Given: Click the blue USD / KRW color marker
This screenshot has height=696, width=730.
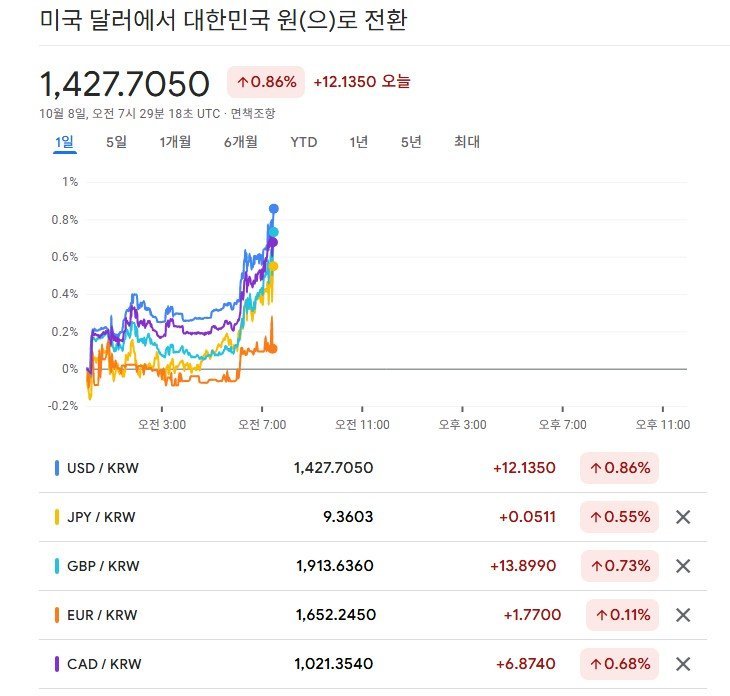Looking at the screenshot, I should [57, 467].
